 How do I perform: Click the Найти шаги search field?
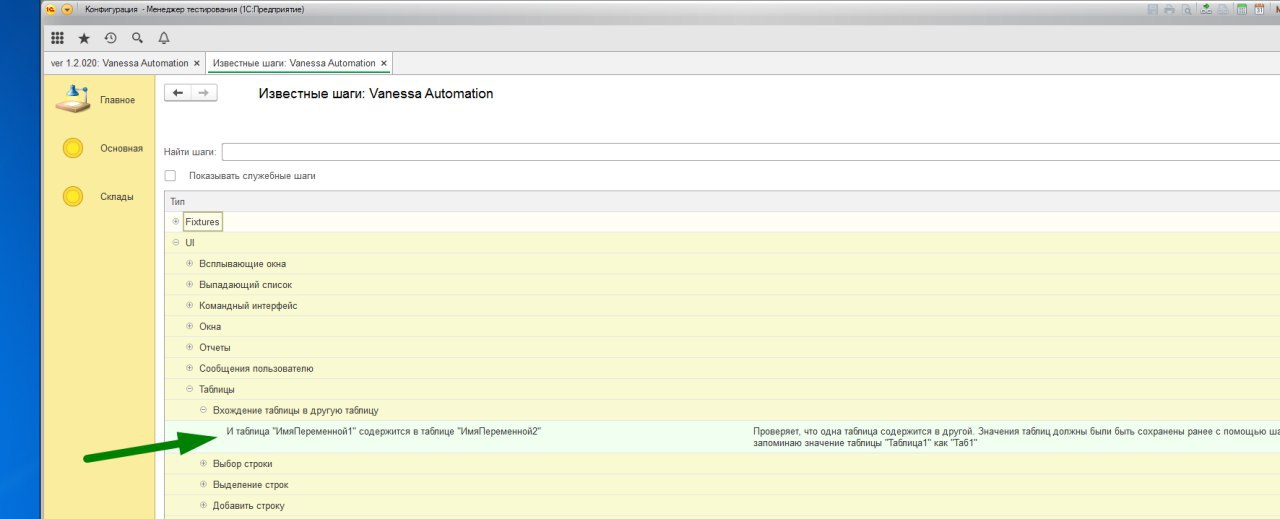(751, 151)
